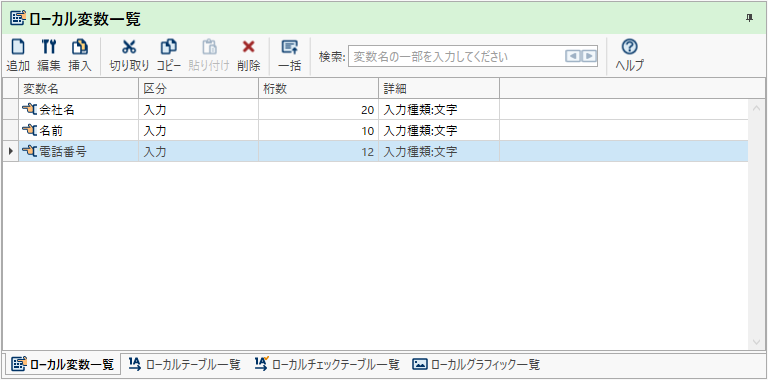Click scrollbar down arrow in the list
768x380 pixels.
point(756,342)
